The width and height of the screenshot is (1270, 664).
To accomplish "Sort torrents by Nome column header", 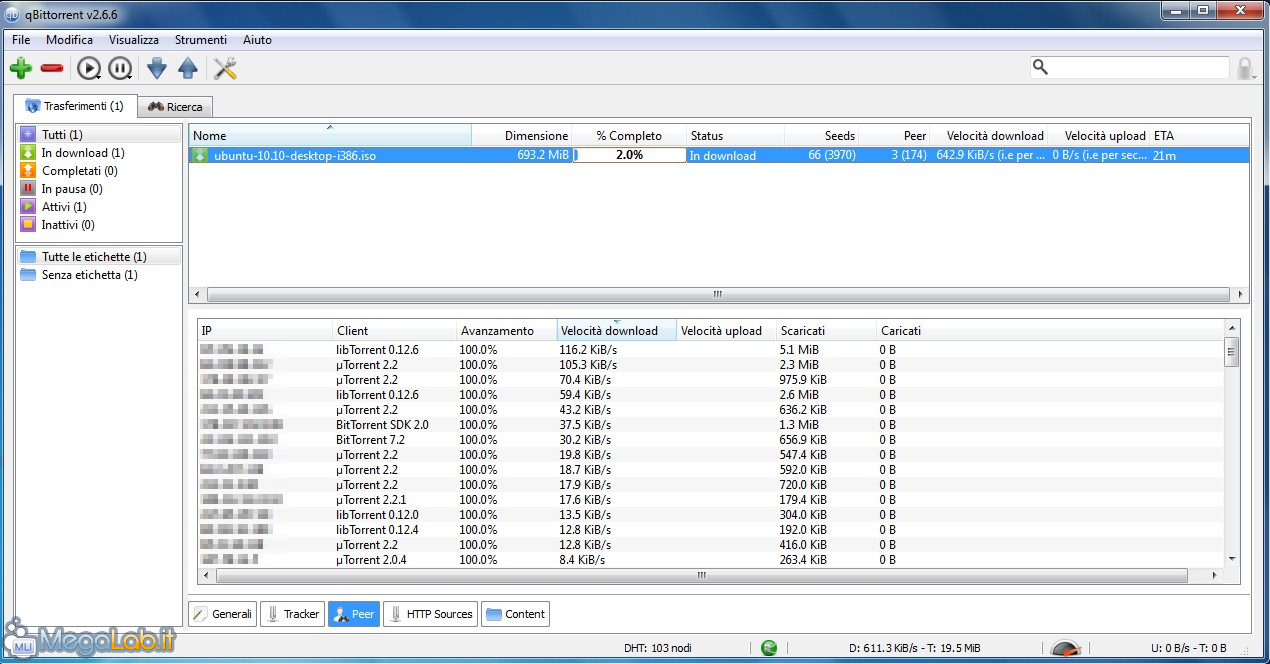I will 330,135.
